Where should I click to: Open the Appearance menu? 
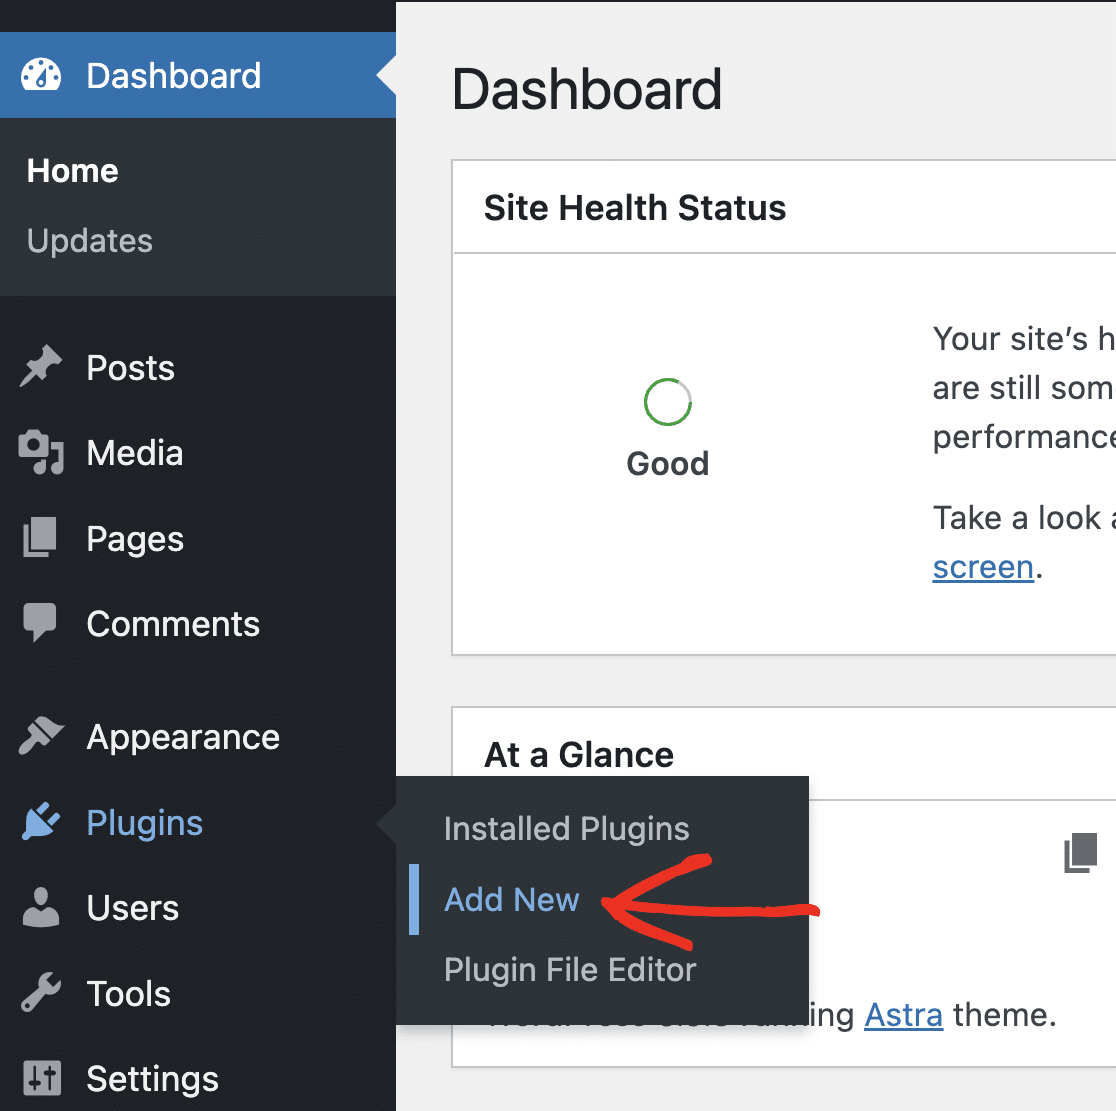[198, 737]
